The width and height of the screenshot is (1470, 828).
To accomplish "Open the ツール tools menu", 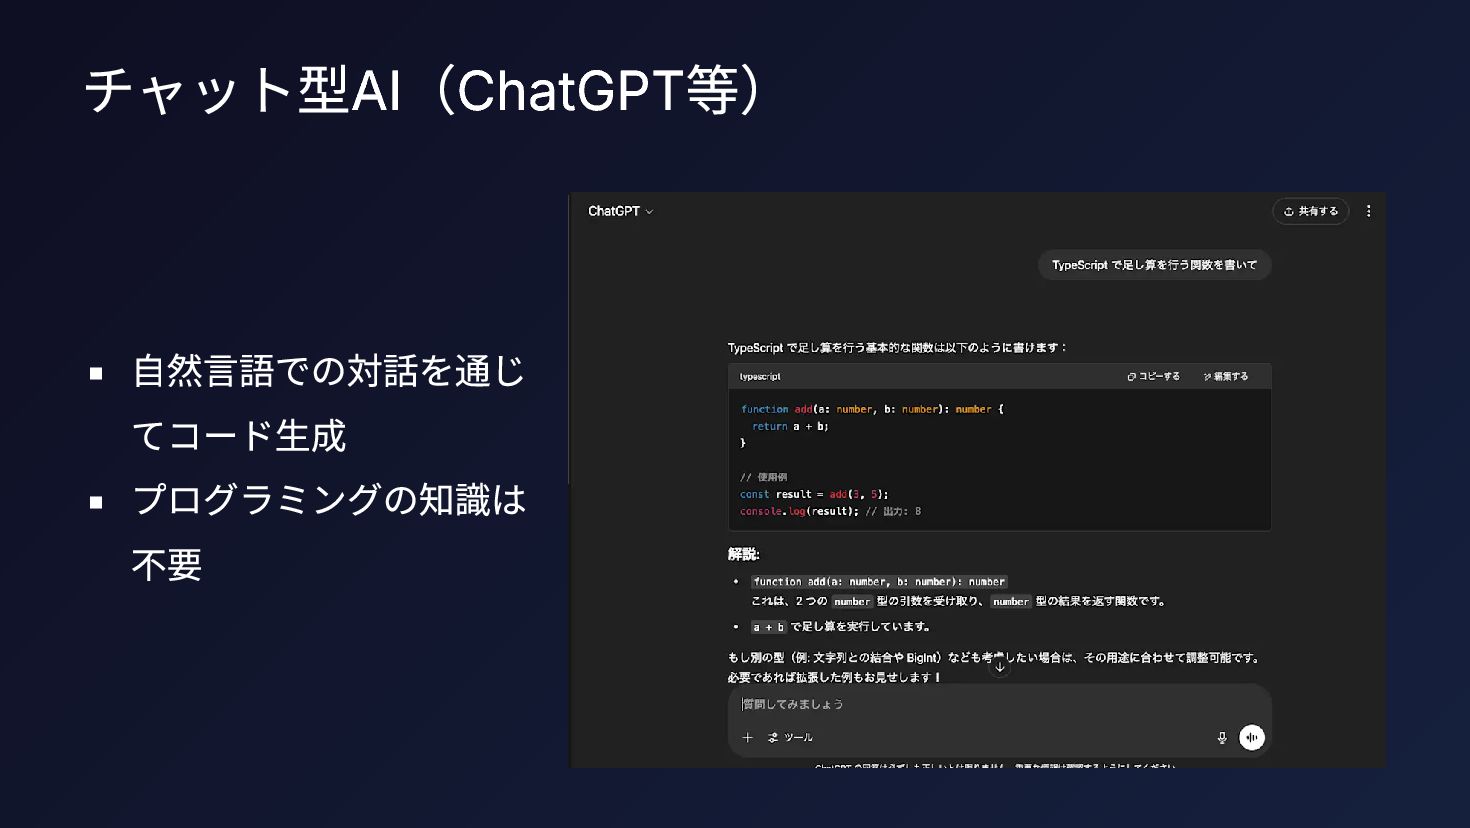I will [790, 737].
